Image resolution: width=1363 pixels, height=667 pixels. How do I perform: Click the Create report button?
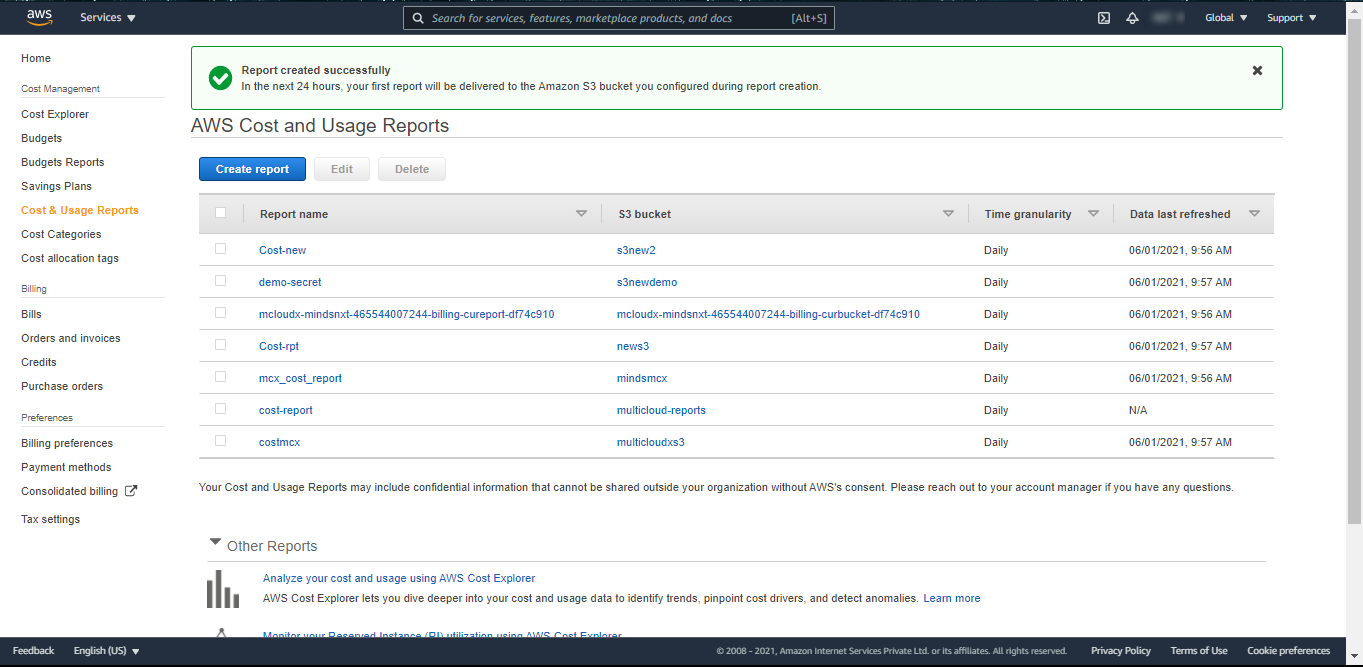point(252,169)
